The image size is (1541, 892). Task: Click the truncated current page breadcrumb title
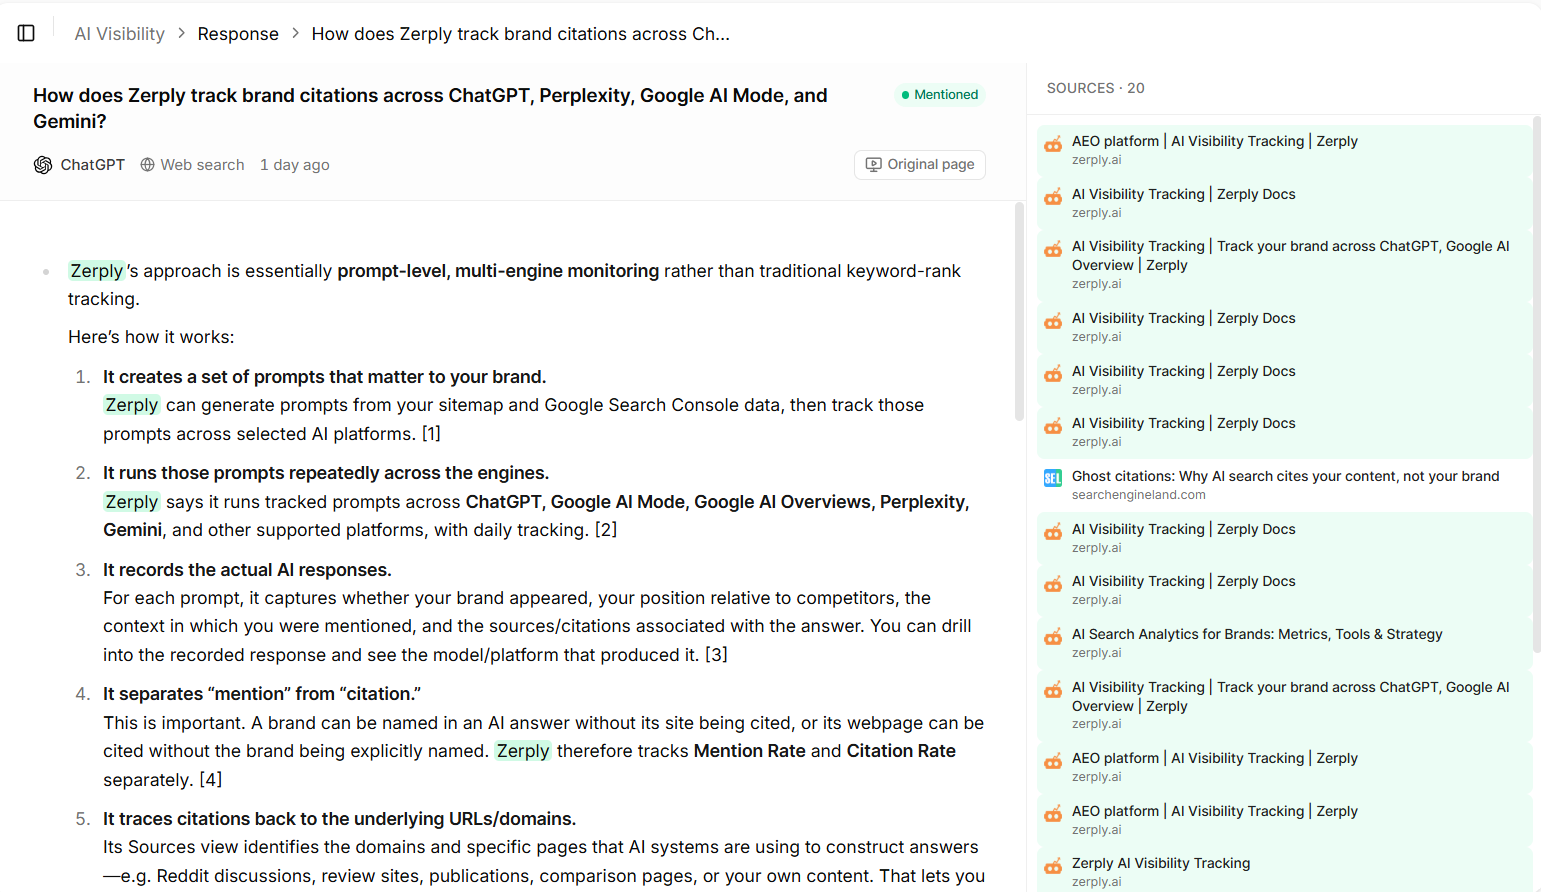520,34
